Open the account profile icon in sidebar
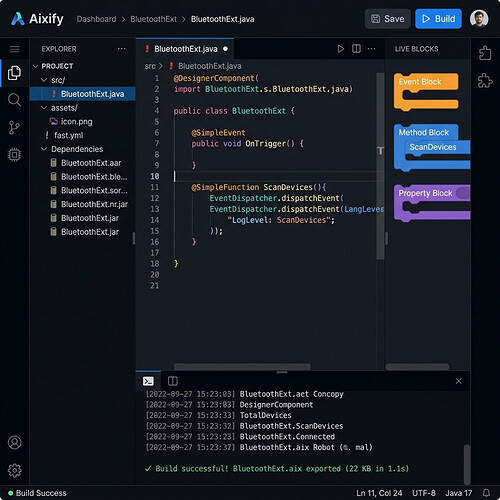Viewport: 500px width, 500px height. coord(15,442)
